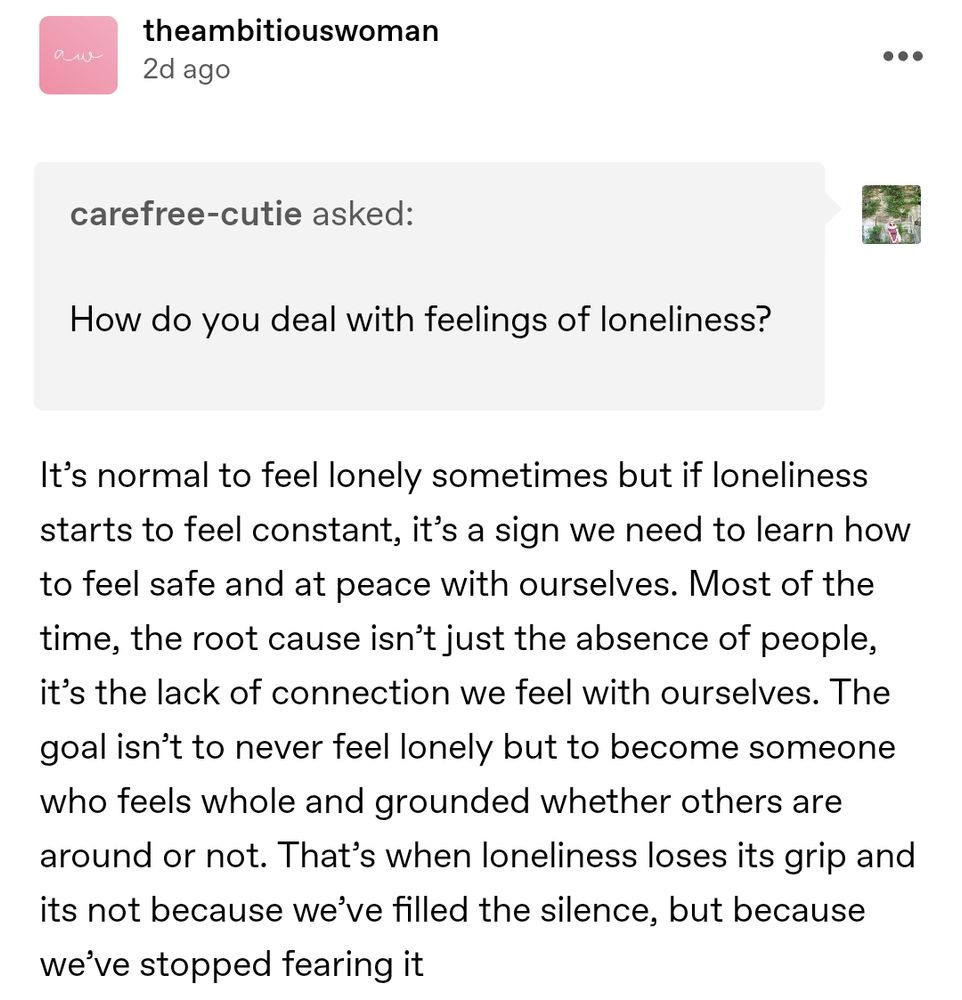Click the line 'time, the root cause isn't just'

point(459,638)
